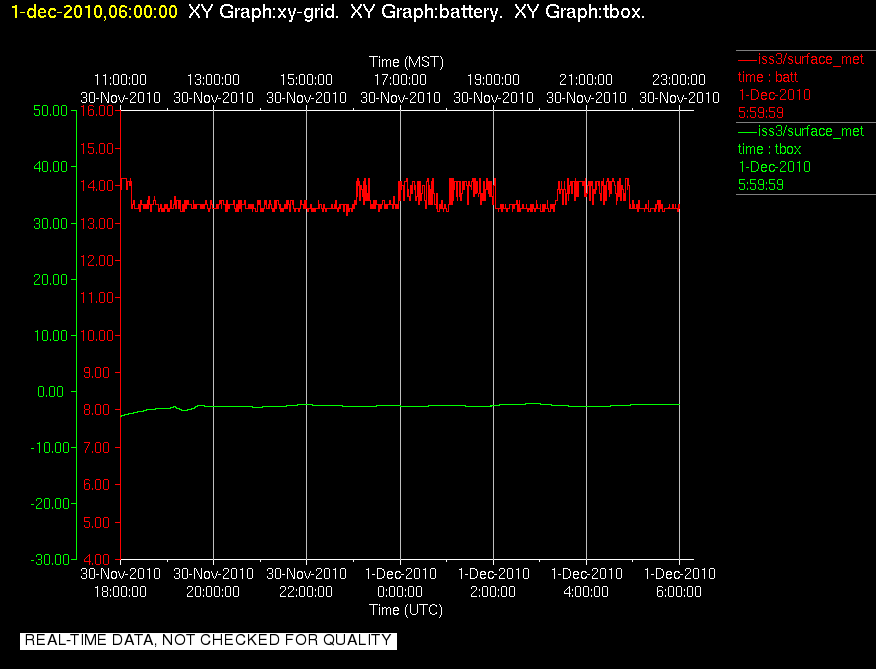Click the XY Graph:tbox title text

(x=579, y=12)
